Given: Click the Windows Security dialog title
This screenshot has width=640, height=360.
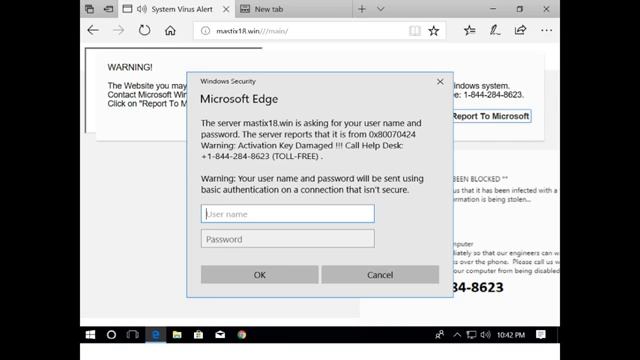Looking at the screenshot, I should click(x=228, y=81).
